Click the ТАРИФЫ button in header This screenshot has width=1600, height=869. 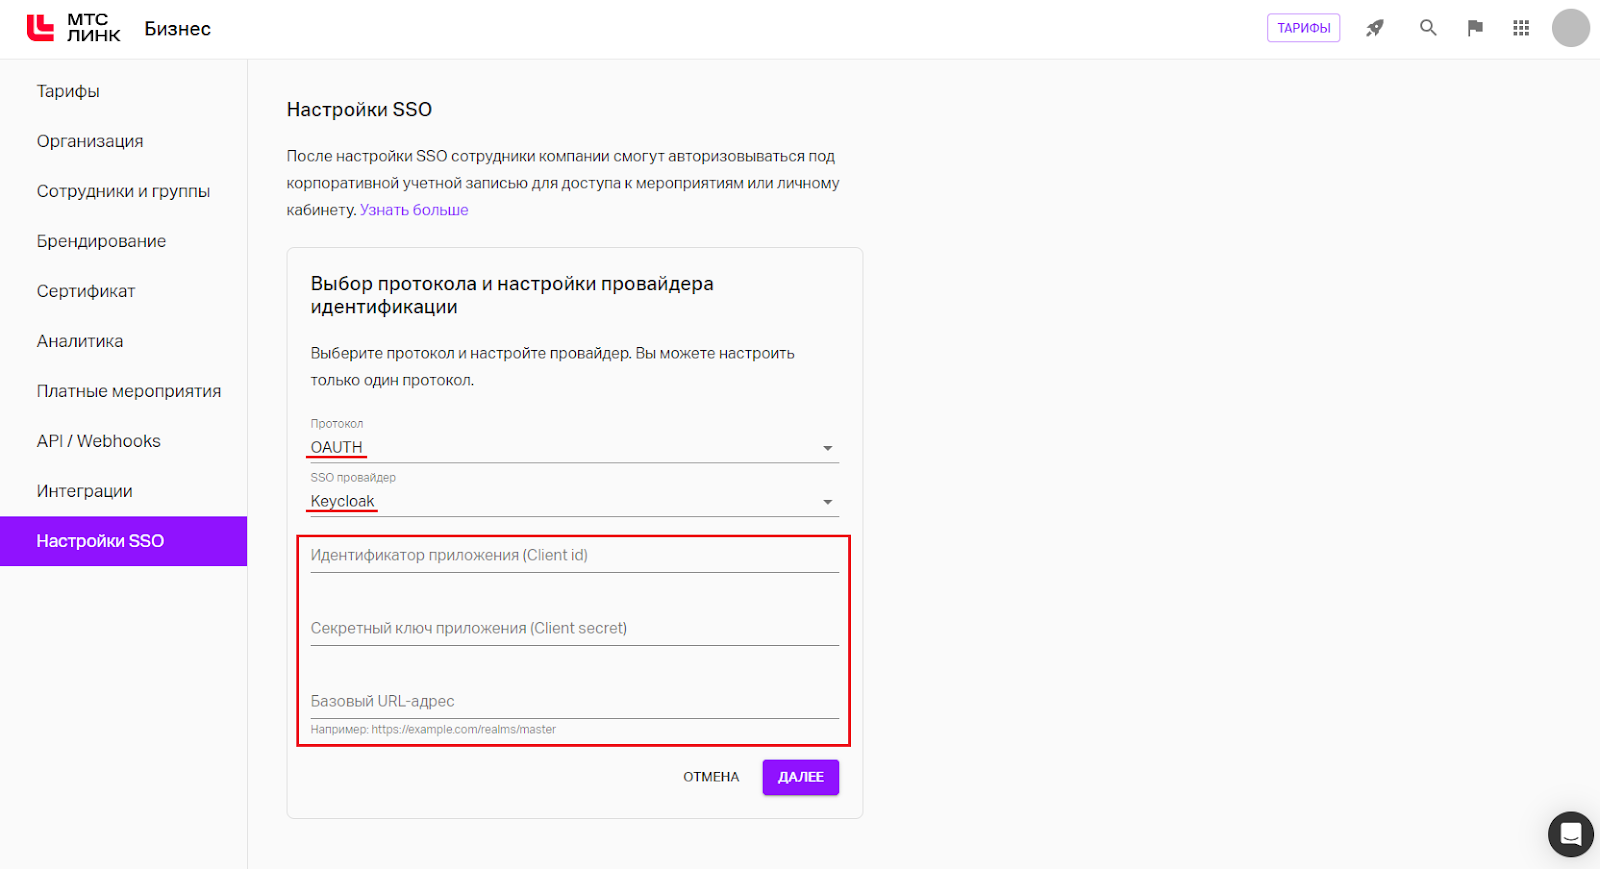(x=1303, y=28)
